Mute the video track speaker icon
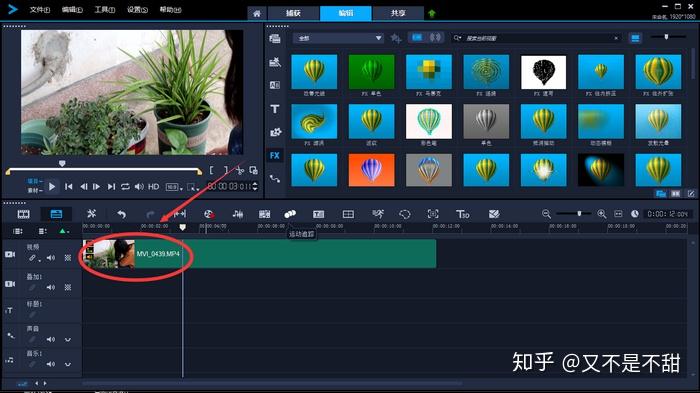This screenshot has height=393, width=700. click(51, 258)
